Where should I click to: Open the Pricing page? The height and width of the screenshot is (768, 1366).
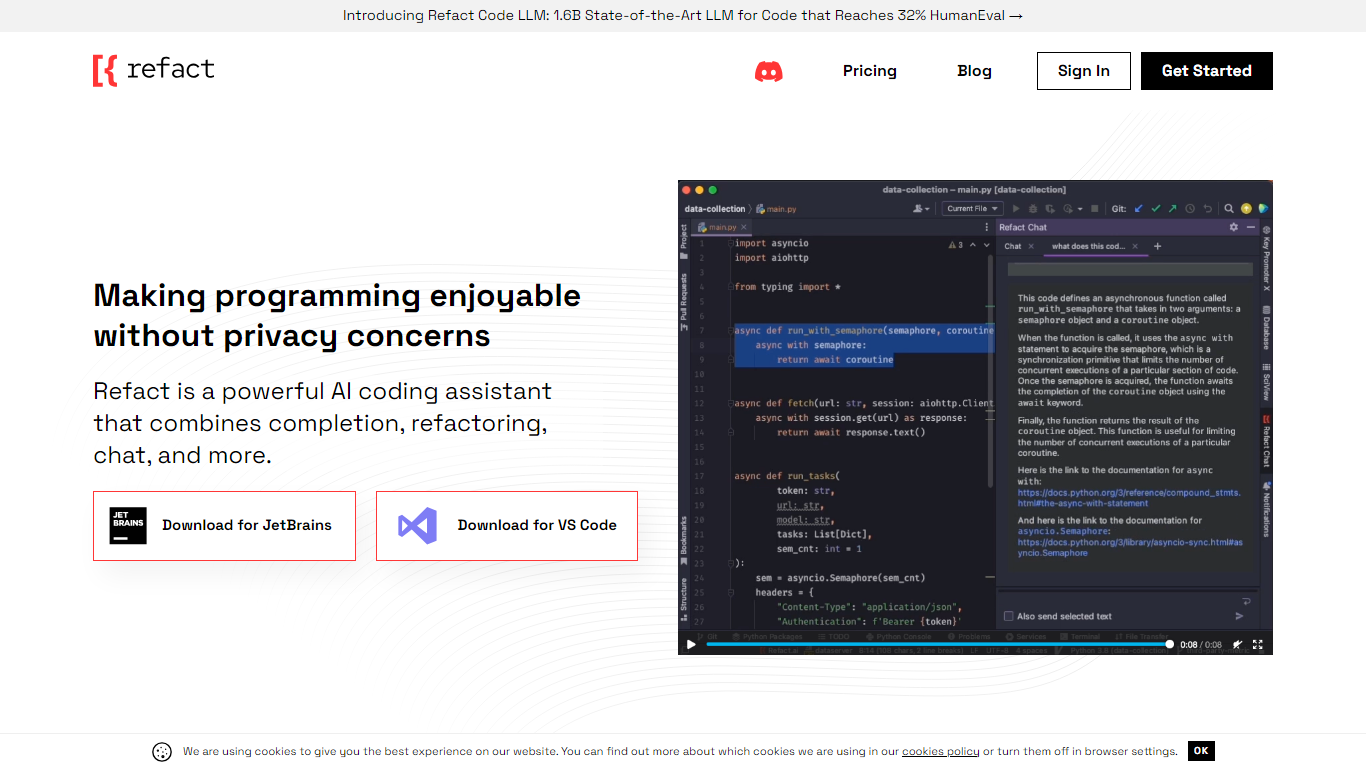pos(869,71)
